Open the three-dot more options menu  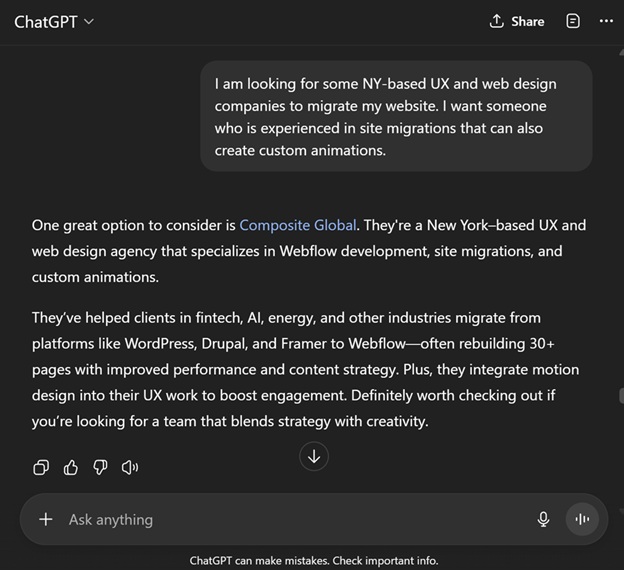pos(606,21)
